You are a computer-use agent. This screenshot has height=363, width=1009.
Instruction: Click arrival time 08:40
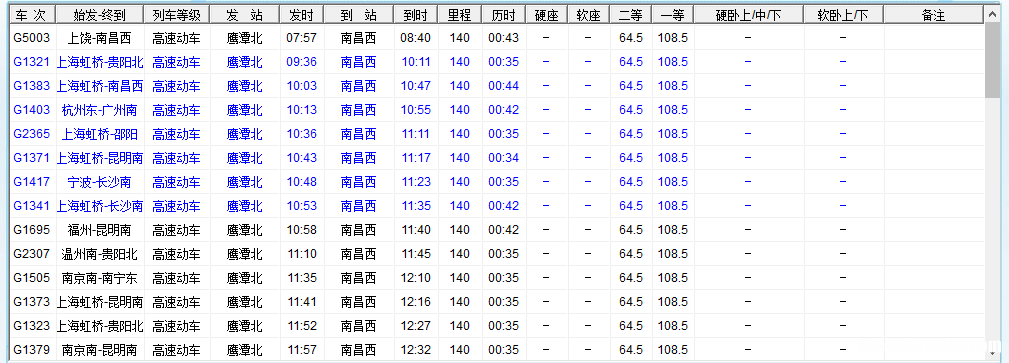point(416,38)
